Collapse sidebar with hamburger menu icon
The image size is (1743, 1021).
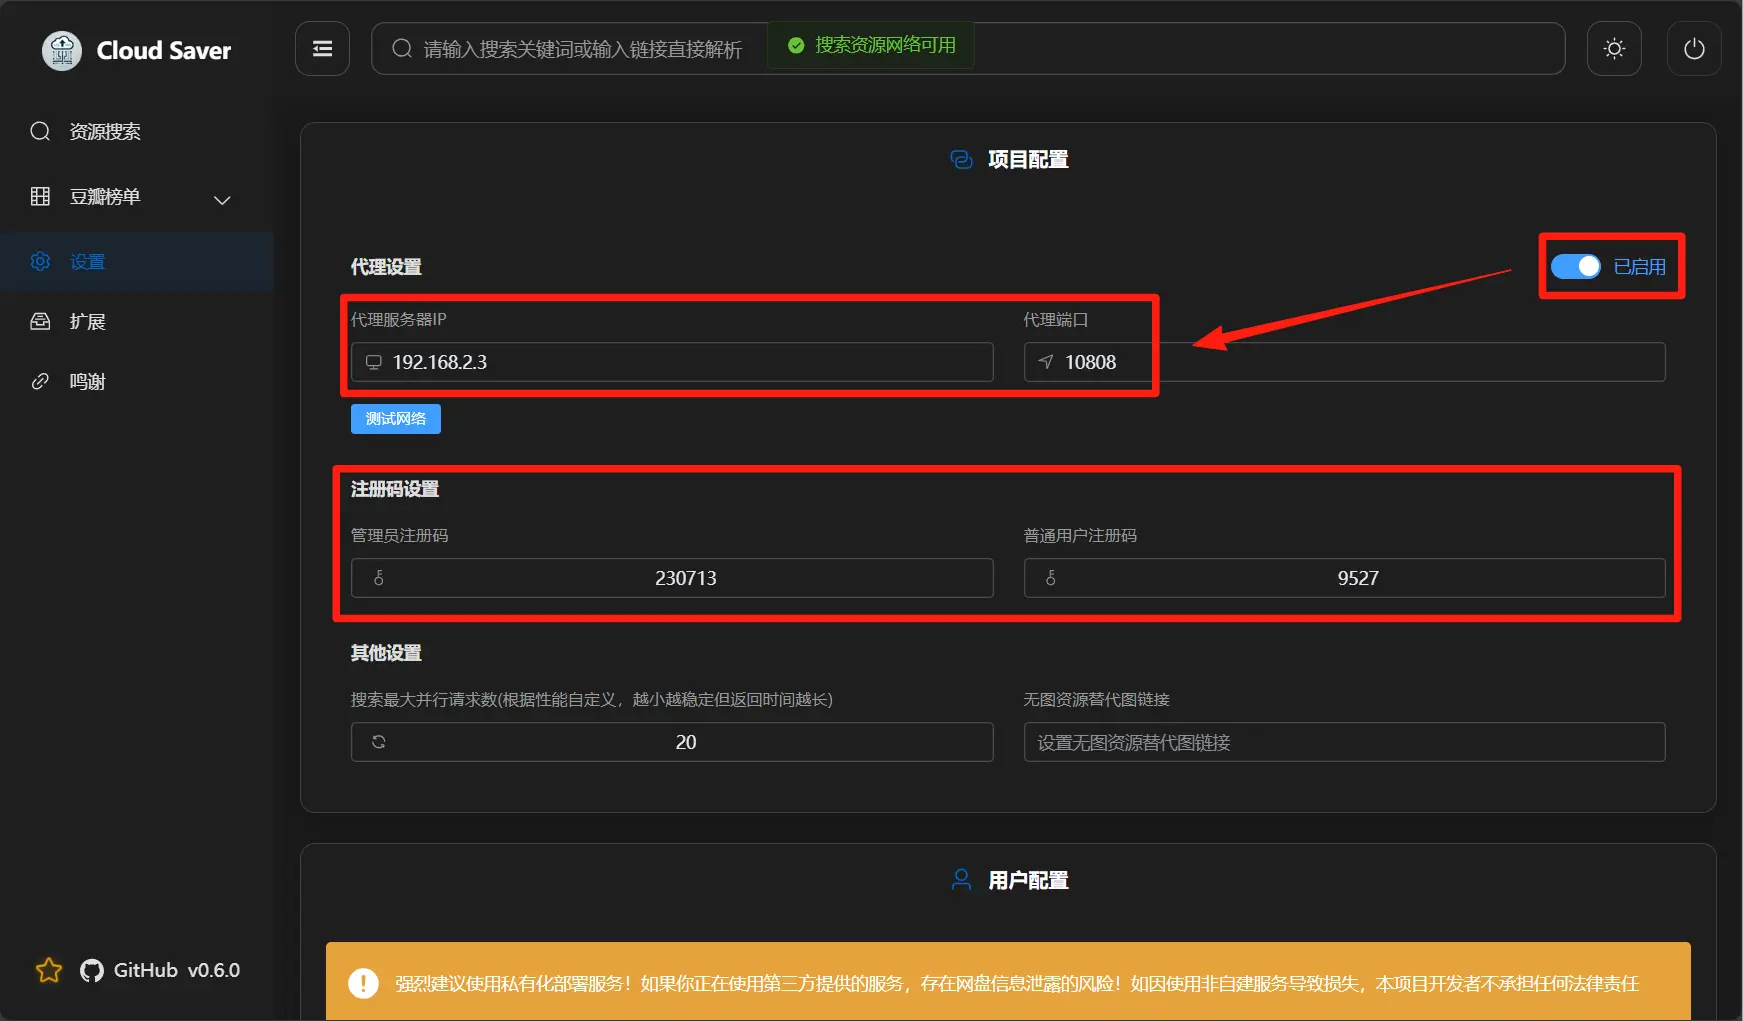[x=322, y=49]
